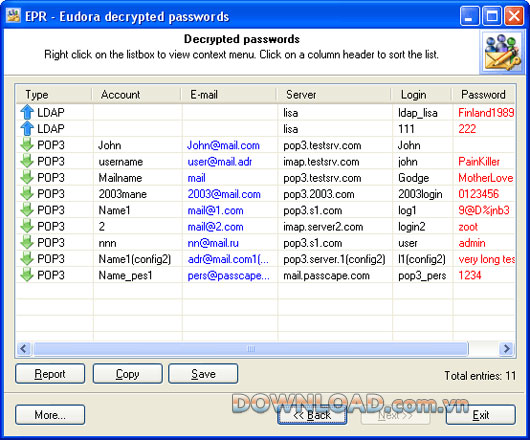Click the Report button
The height and width of the screenshot is (440, 530).
(50, 373)
